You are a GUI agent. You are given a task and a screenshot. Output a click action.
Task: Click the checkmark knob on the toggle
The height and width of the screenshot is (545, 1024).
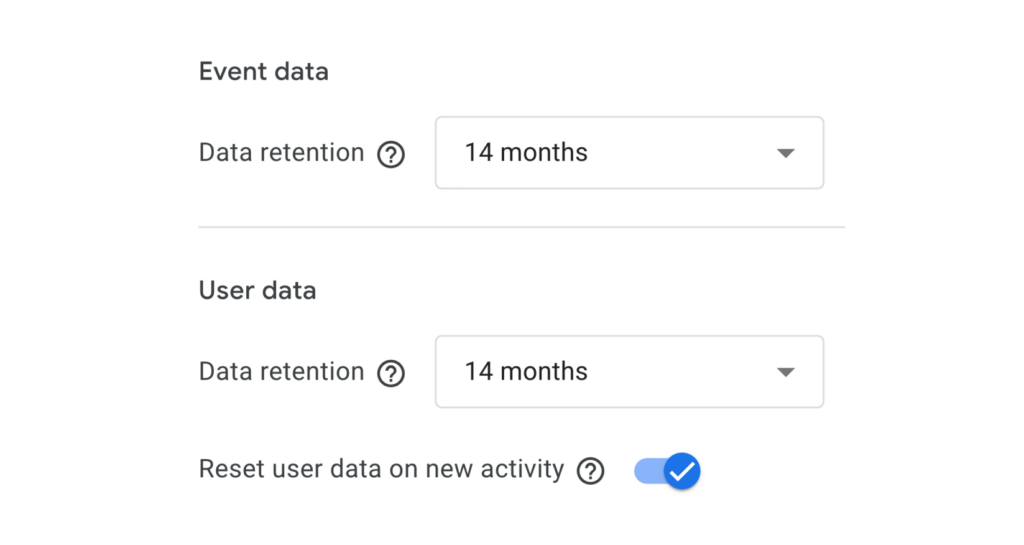682,471
